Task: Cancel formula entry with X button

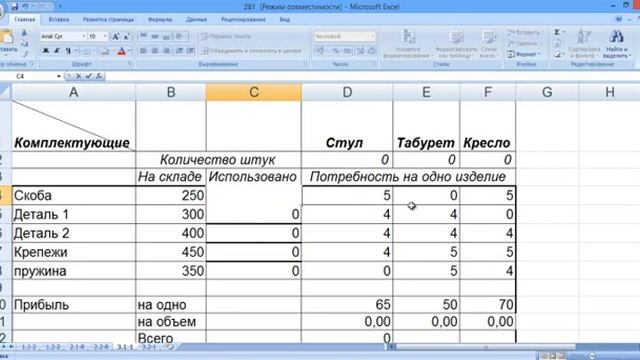Action: pos(78,76)
